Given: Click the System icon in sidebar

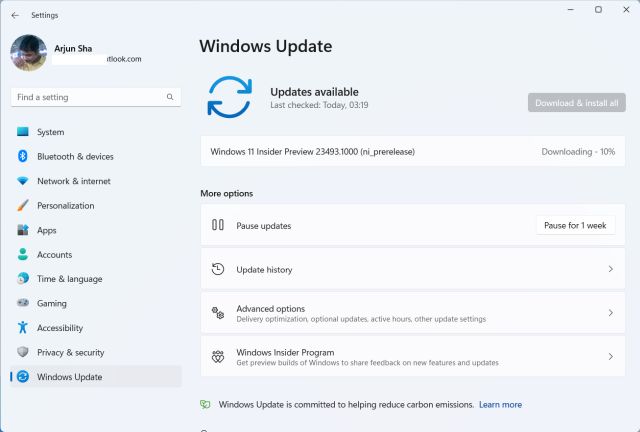Looking at the screenshot, I should click(22, 132).
